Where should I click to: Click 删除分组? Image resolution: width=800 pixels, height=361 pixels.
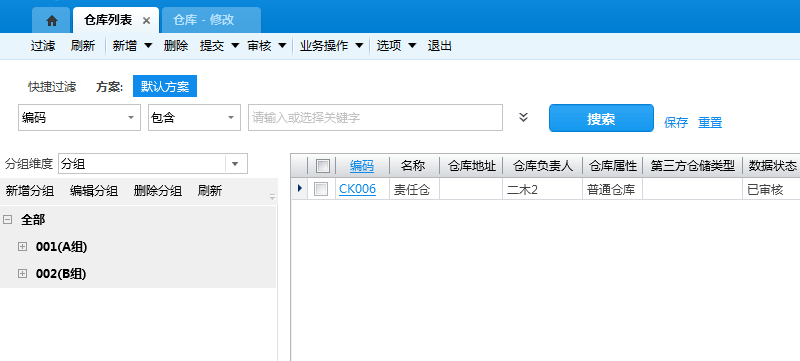(158, 191)
